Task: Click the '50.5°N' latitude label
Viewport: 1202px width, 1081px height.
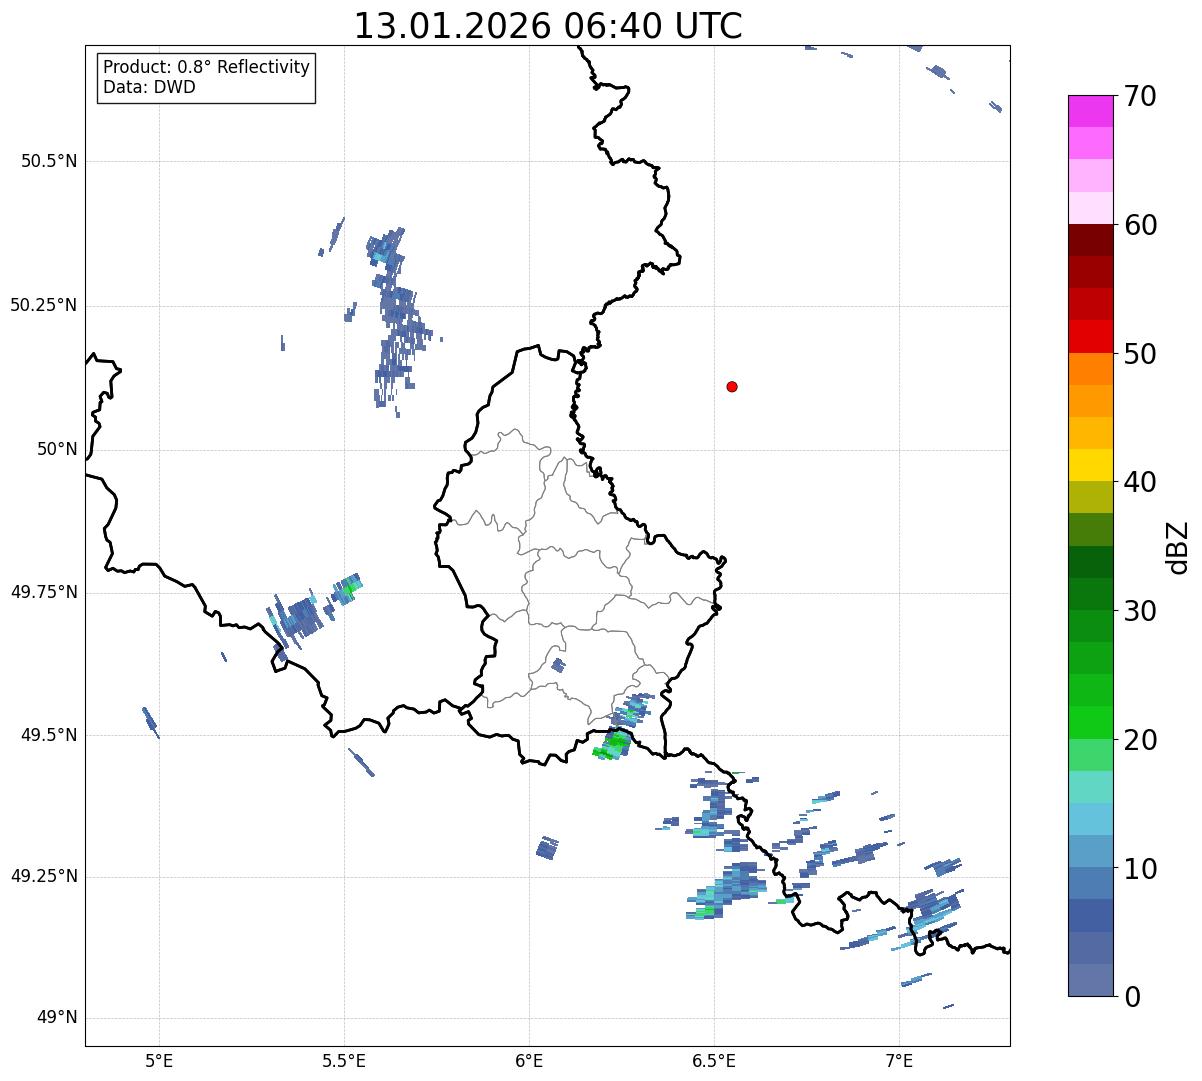Action: tap(49, 161)
